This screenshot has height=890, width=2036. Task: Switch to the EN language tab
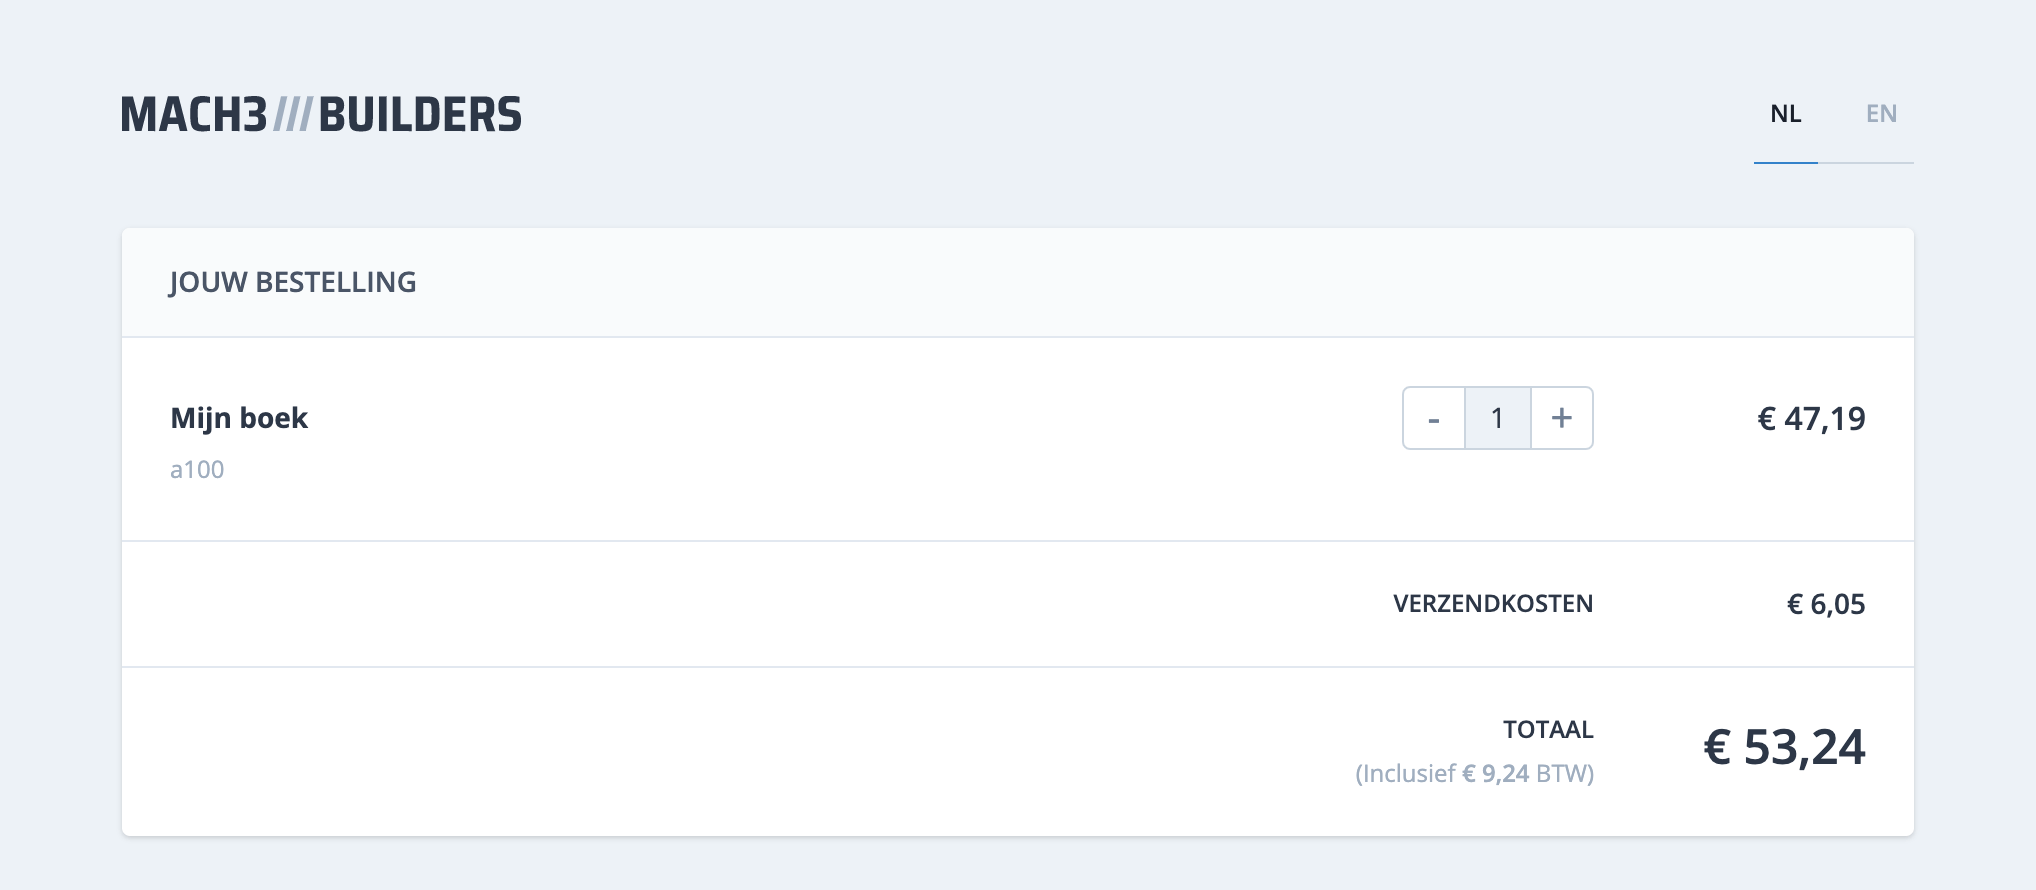(1881, 114)
